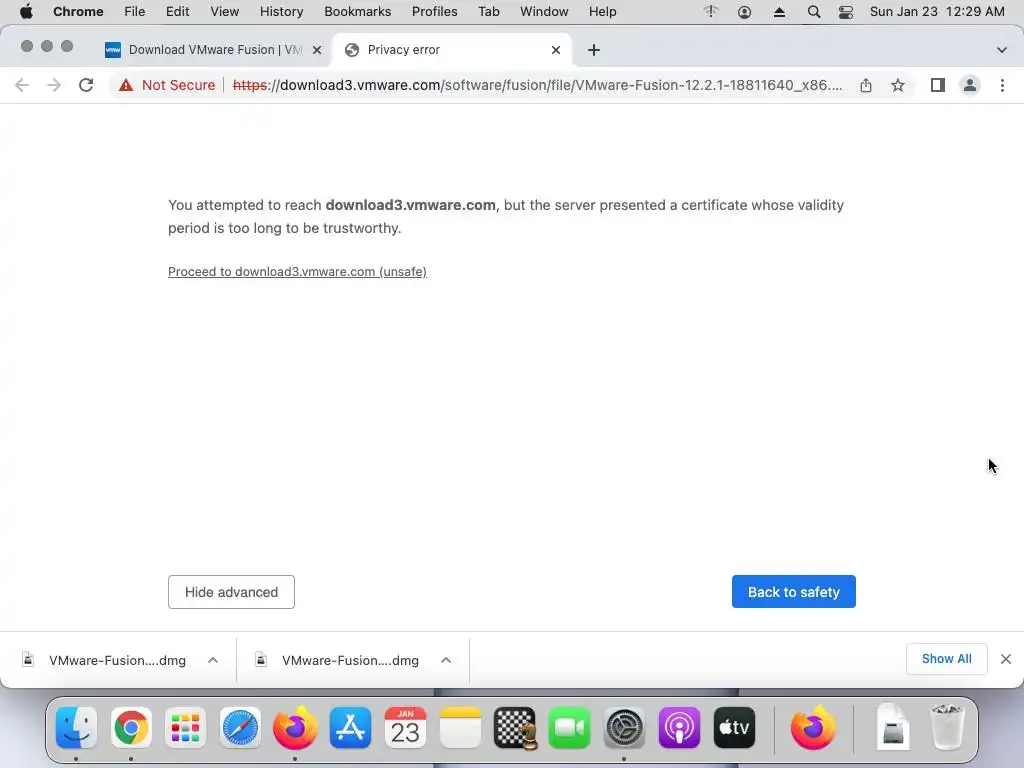
Task: Click the Back to safety button
Action: pyautogui.click(x=793, y=592)
